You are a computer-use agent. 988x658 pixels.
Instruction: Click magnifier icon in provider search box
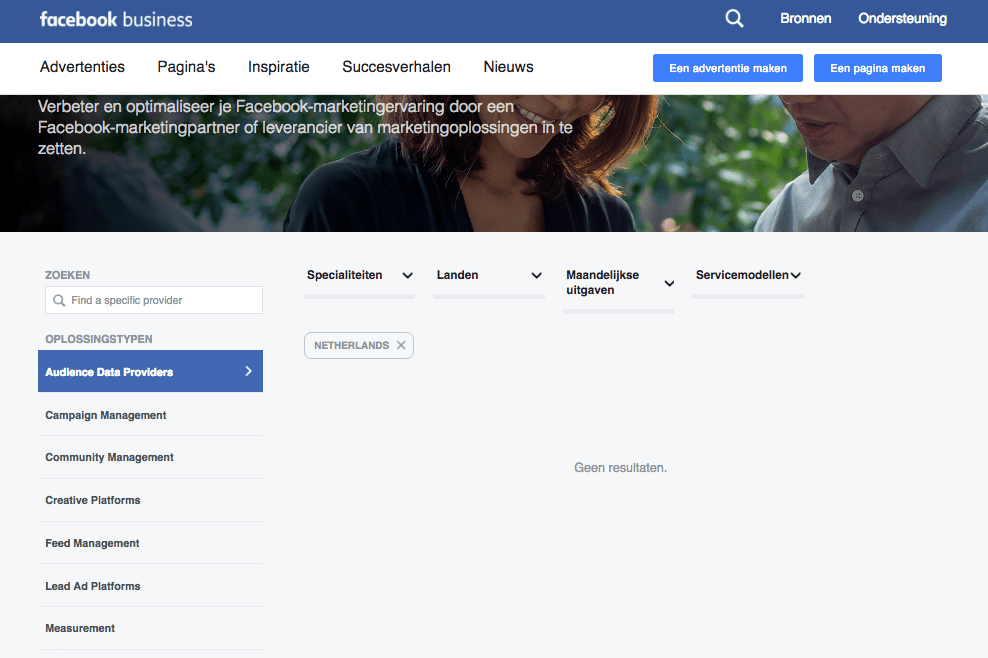(59, 300)
